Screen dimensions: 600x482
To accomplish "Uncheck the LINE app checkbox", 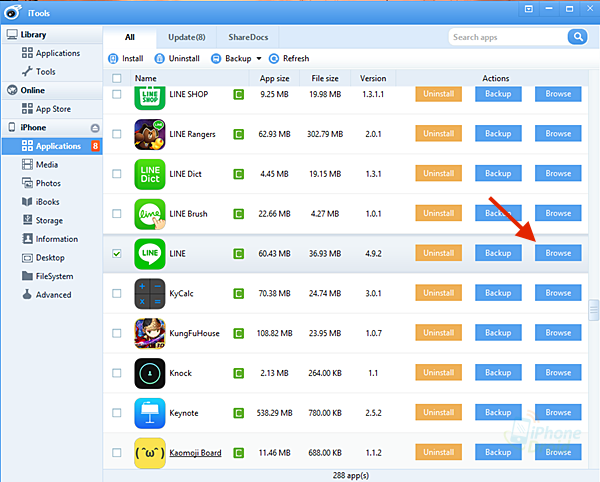I will pos(117,254).
